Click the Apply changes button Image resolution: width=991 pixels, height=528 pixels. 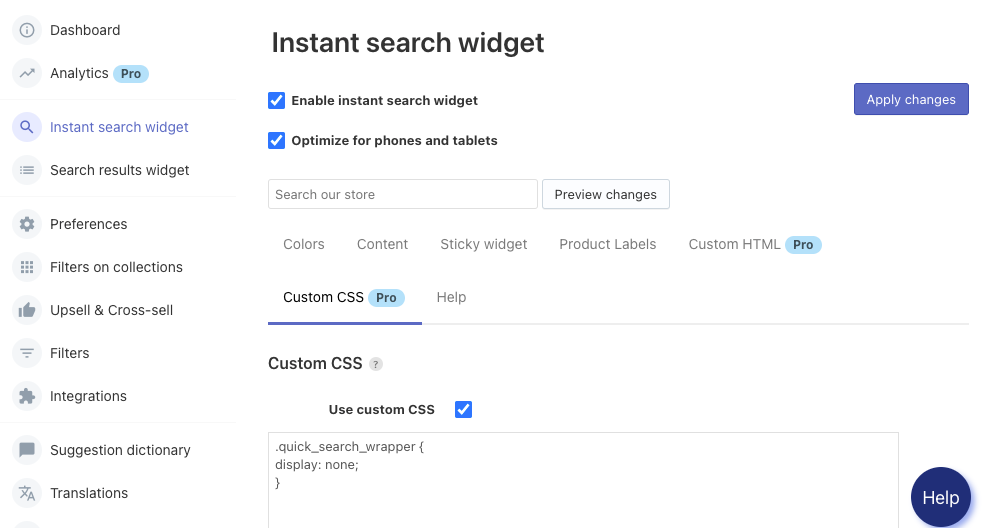point(911,99)
